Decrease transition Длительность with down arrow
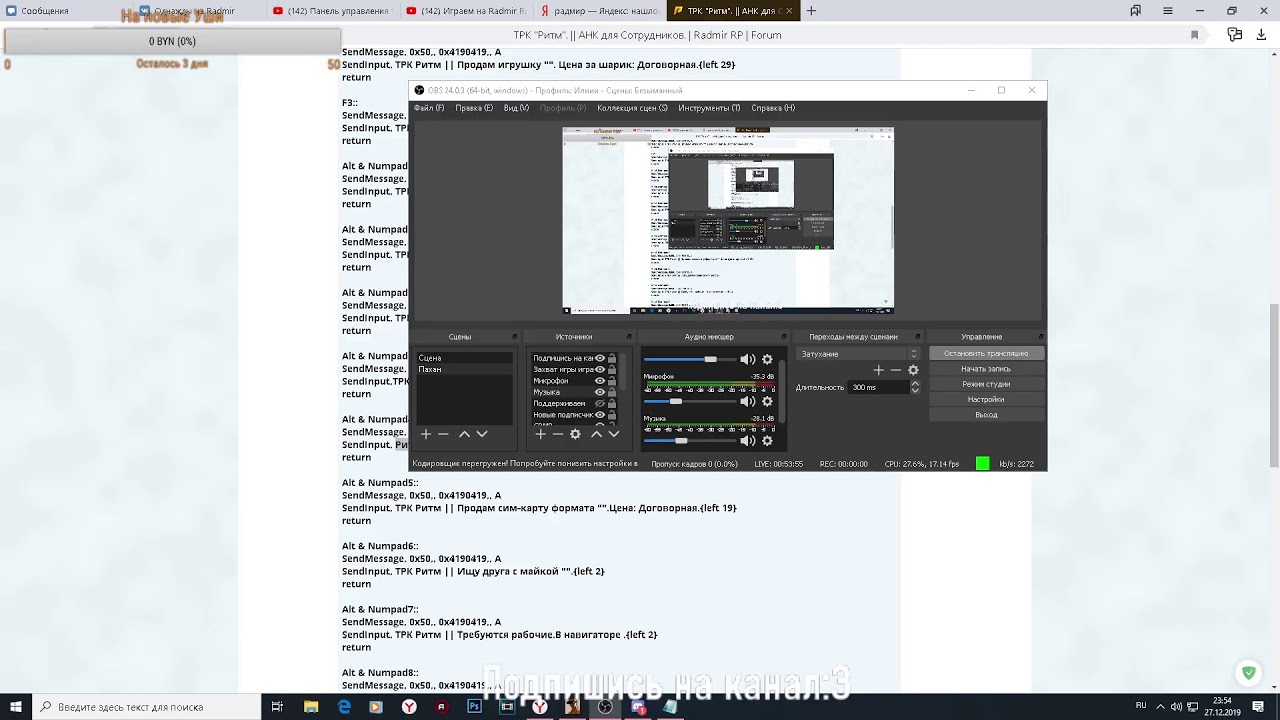The height and width of the screenshot is (720, 1280). (915, 391)
